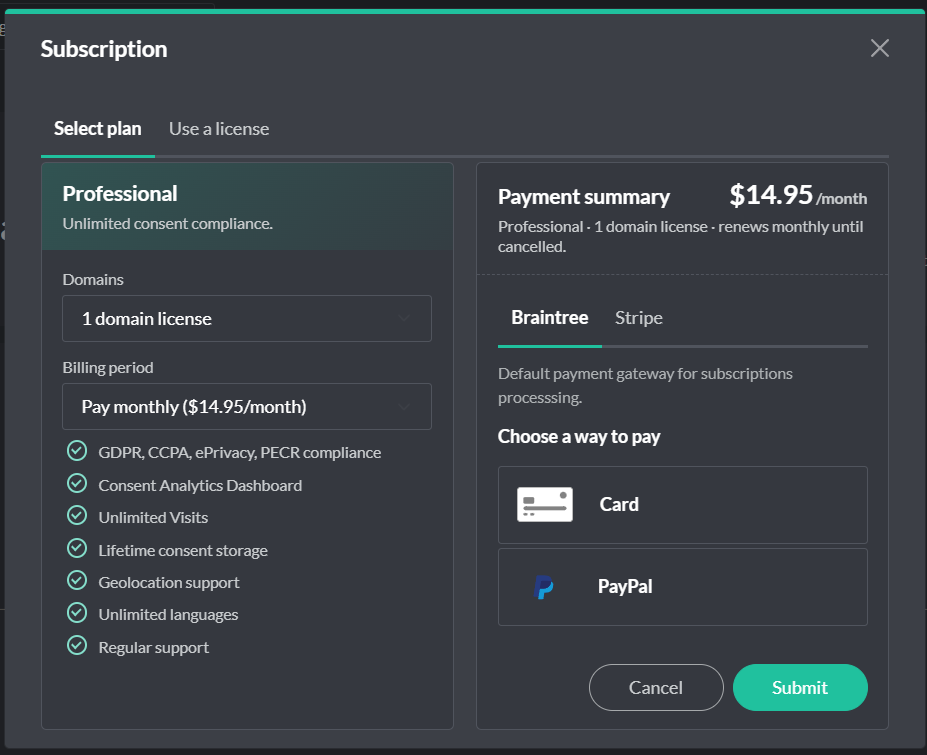Click the 'renews monthly until cancelled' description
Screen dimensions: 927x755
(680, 236)
